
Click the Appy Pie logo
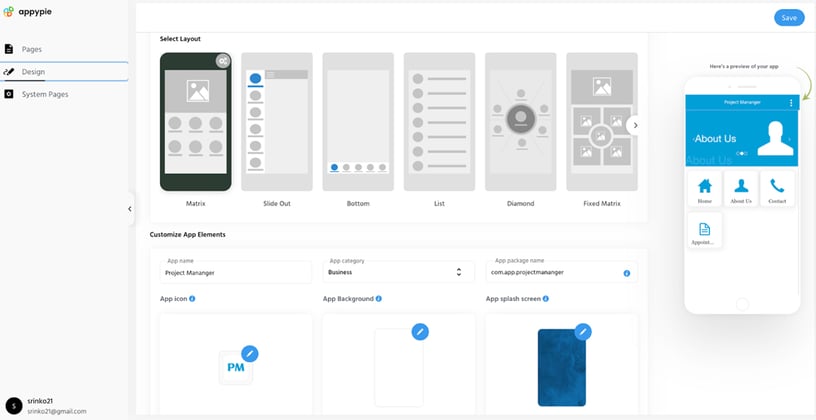(x=27, y=15)
